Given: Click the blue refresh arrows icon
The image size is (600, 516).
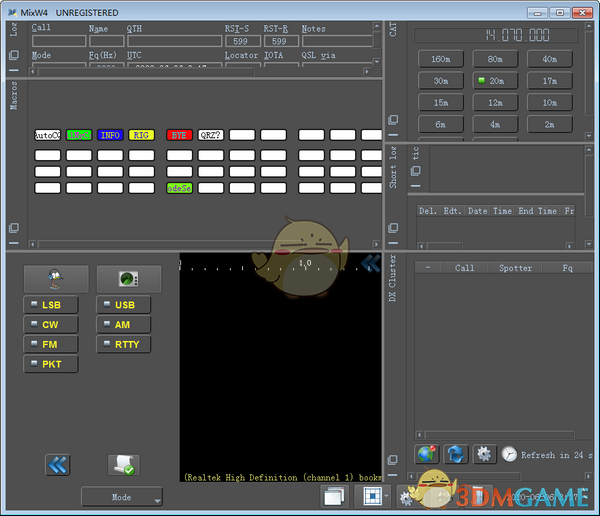Looking at the screenshot, I should point(456,453).
